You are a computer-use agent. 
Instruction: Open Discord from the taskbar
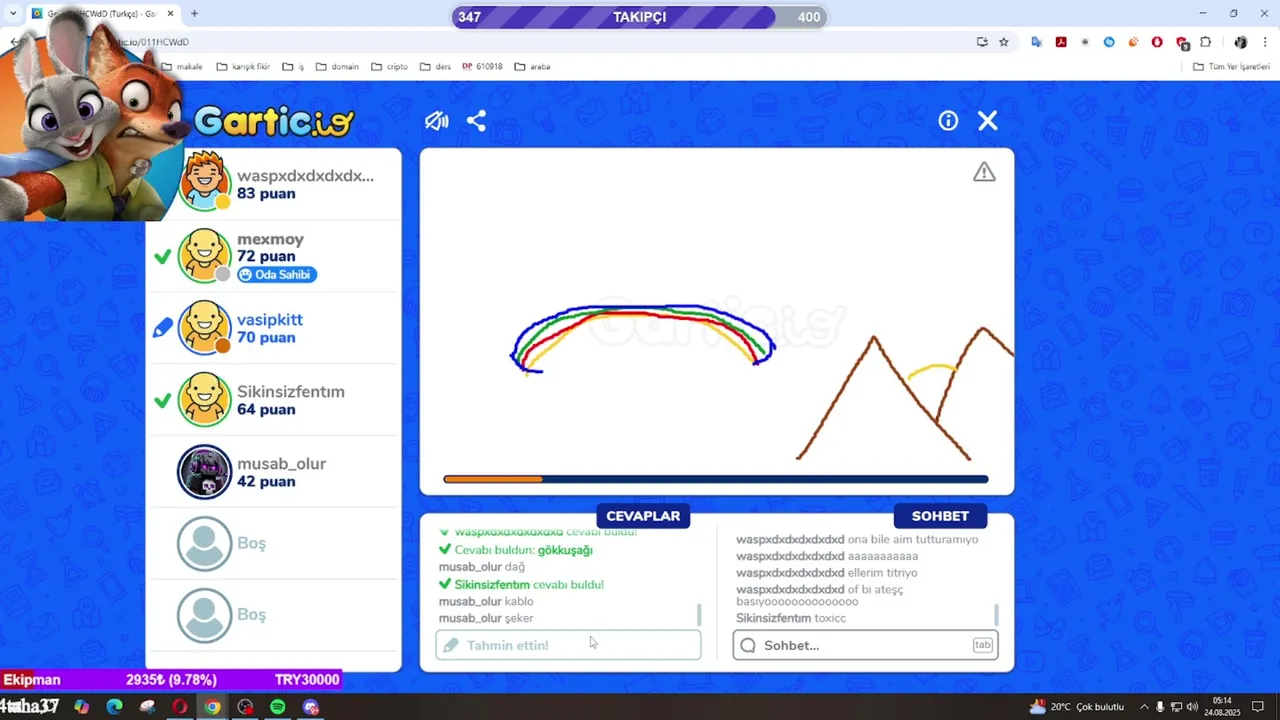tap(311, 707)
